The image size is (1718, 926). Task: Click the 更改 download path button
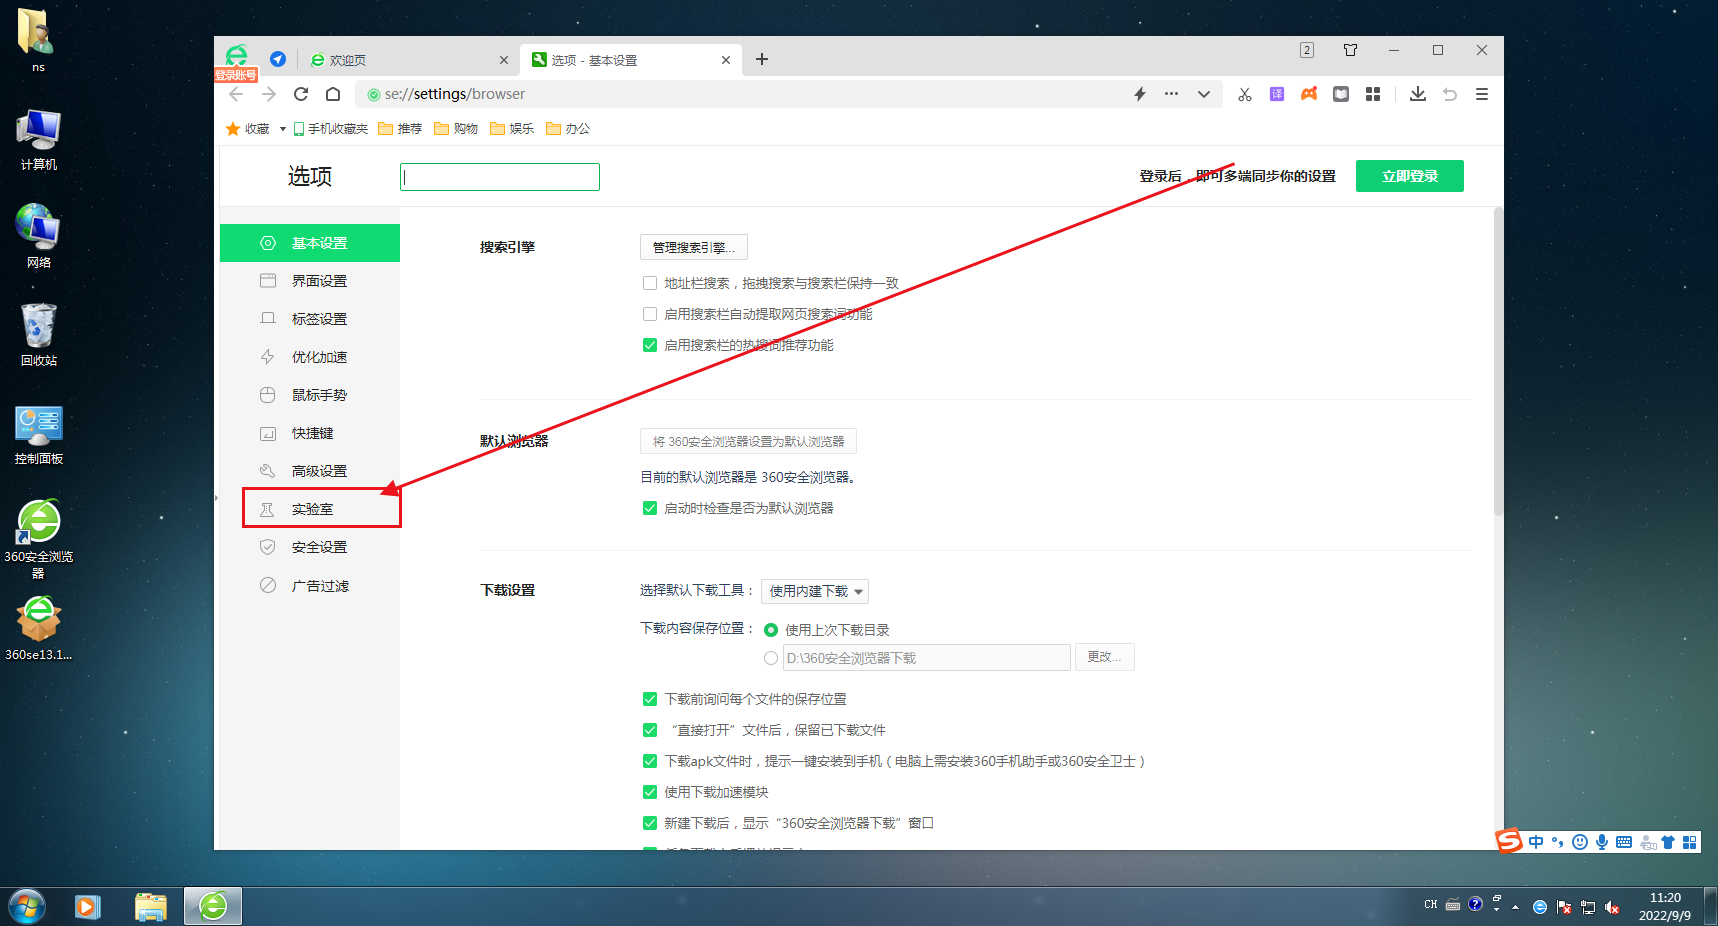click(x=1105, y=657)
